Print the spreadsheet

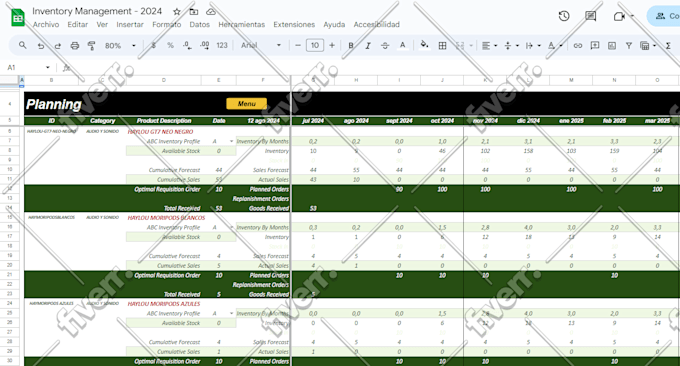pyautogui.click(x=75, y=46)
